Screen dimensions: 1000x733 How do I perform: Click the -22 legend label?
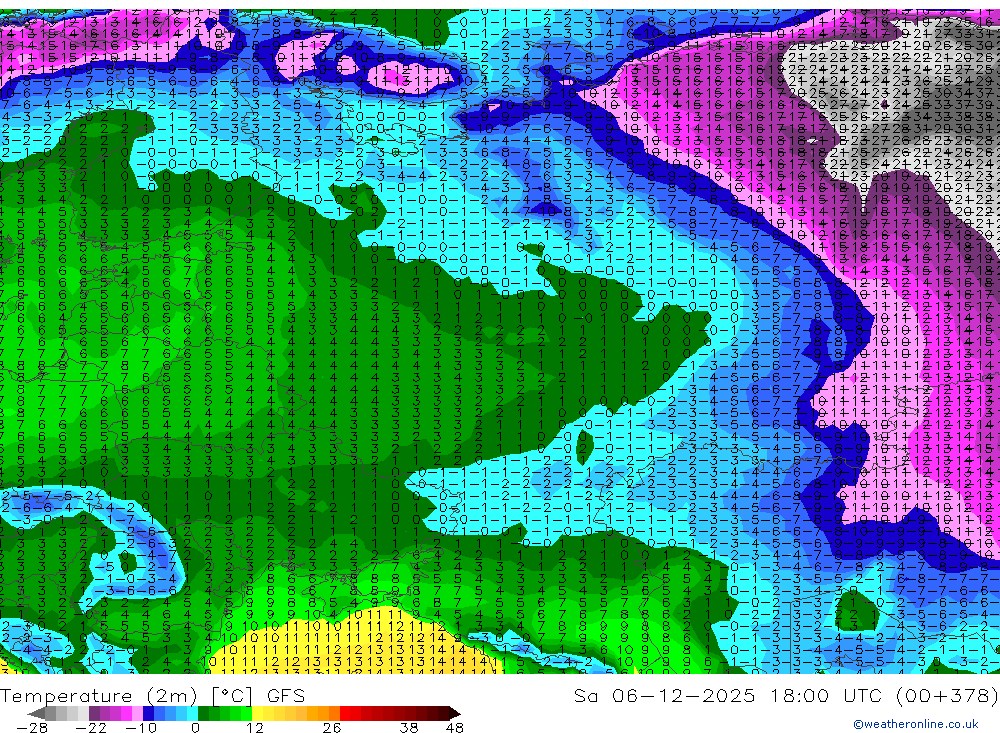click(x=91, y=727)
